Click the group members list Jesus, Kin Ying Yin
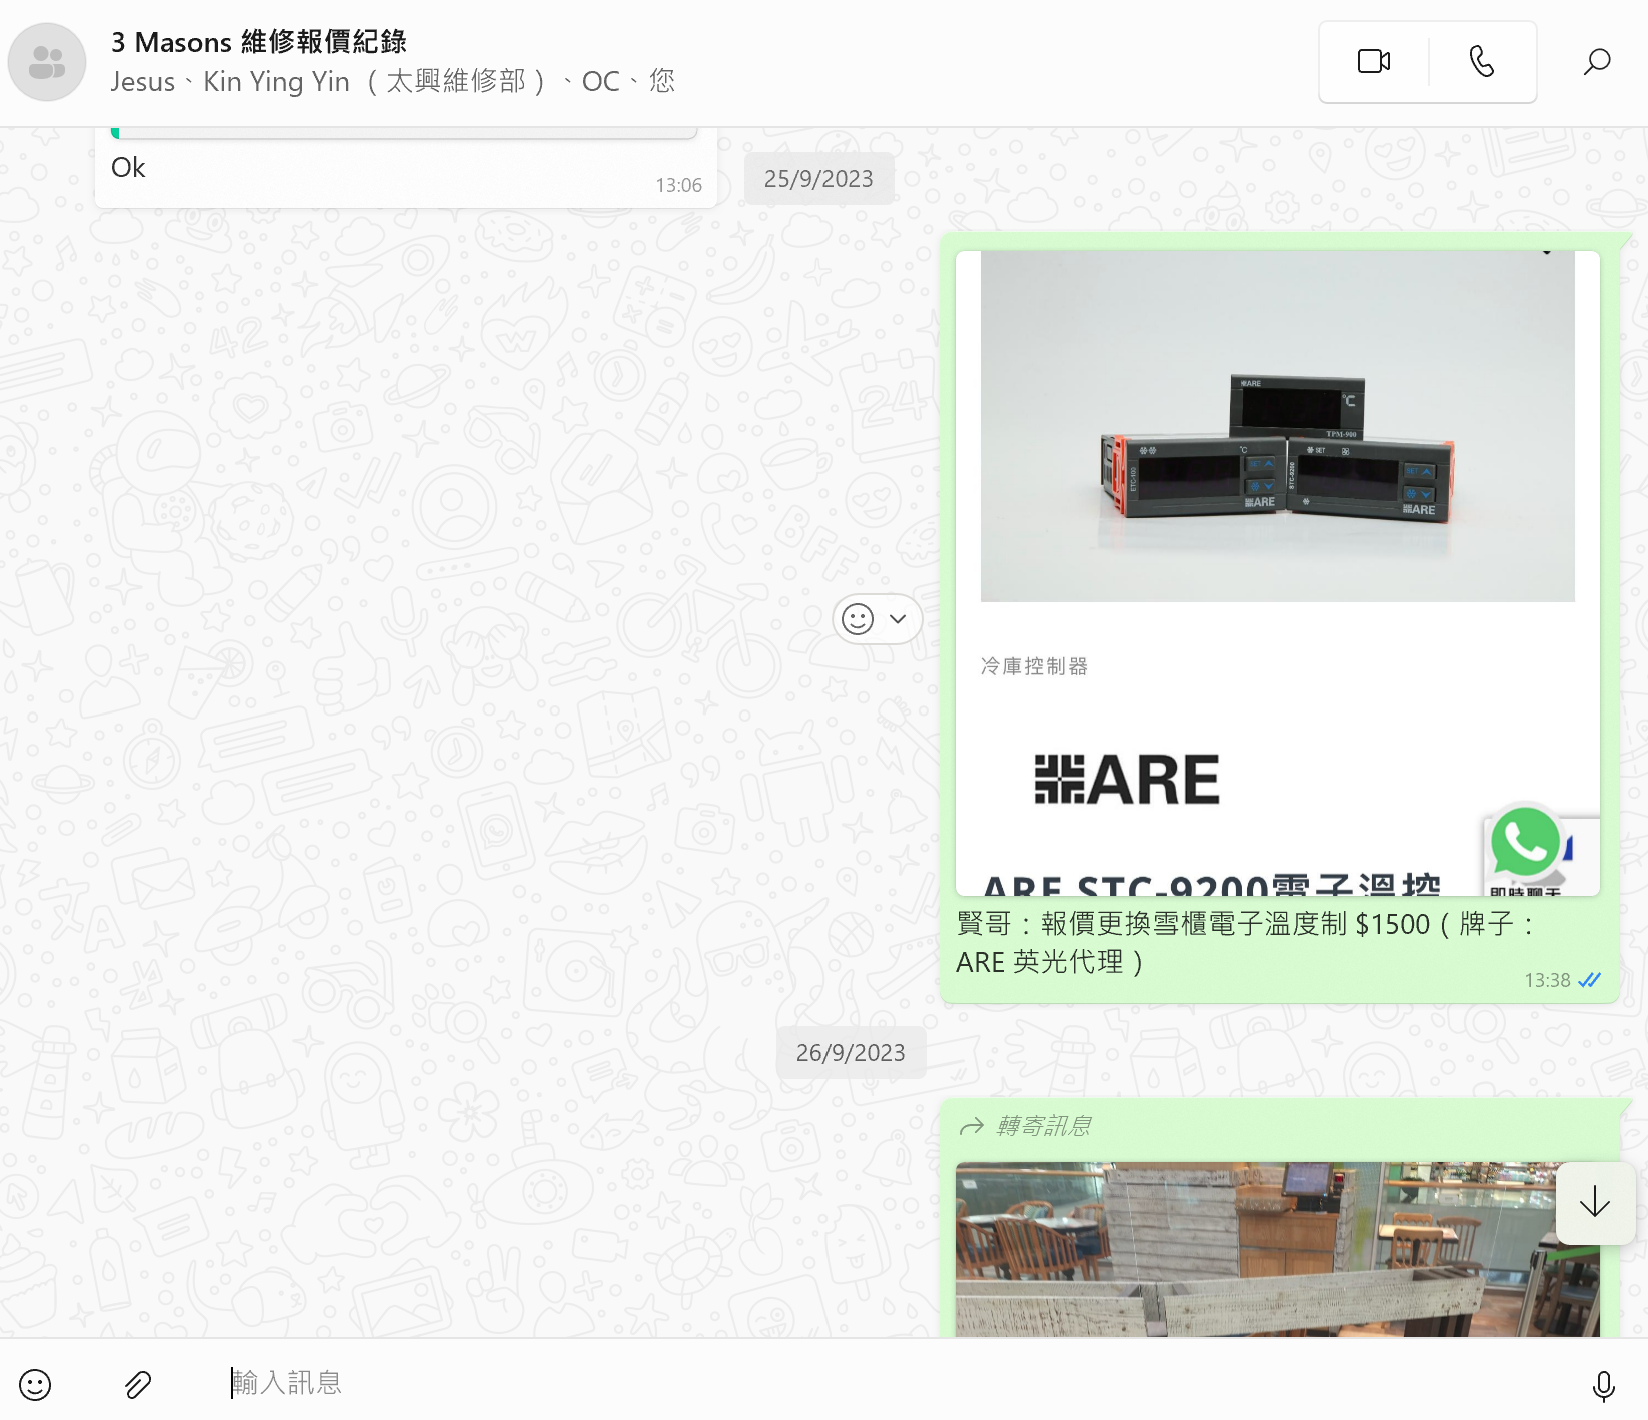1648x1420 pixels. (x=392, y=81)
